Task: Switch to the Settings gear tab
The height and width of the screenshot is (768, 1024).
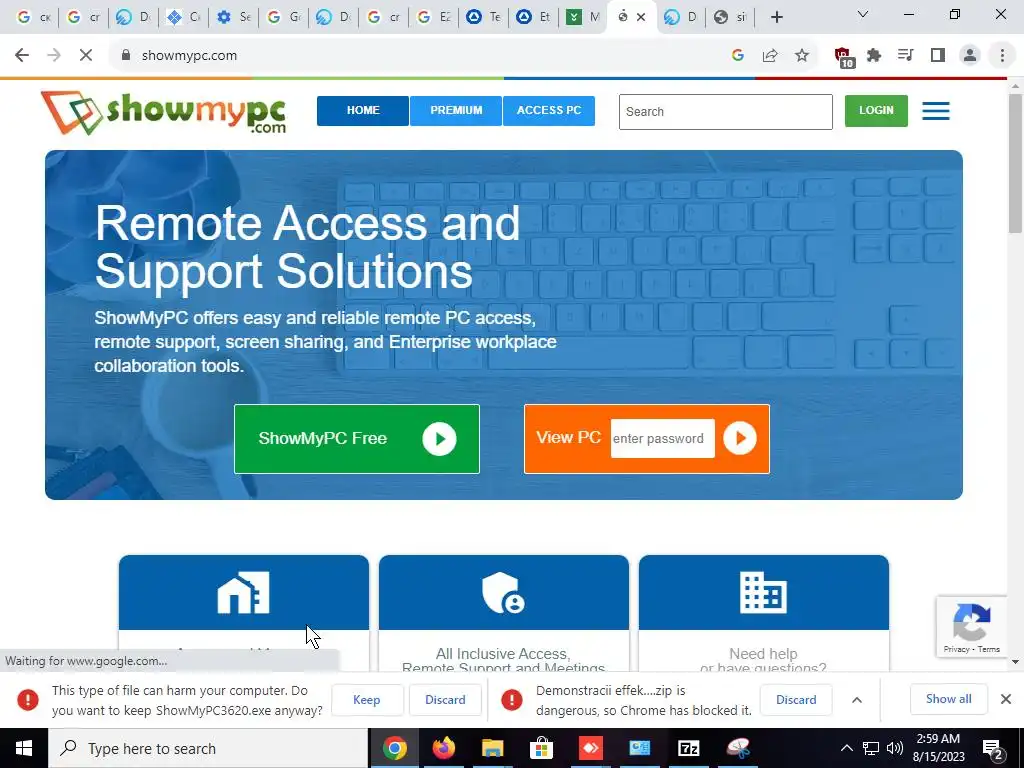Action: coord(234,18)
